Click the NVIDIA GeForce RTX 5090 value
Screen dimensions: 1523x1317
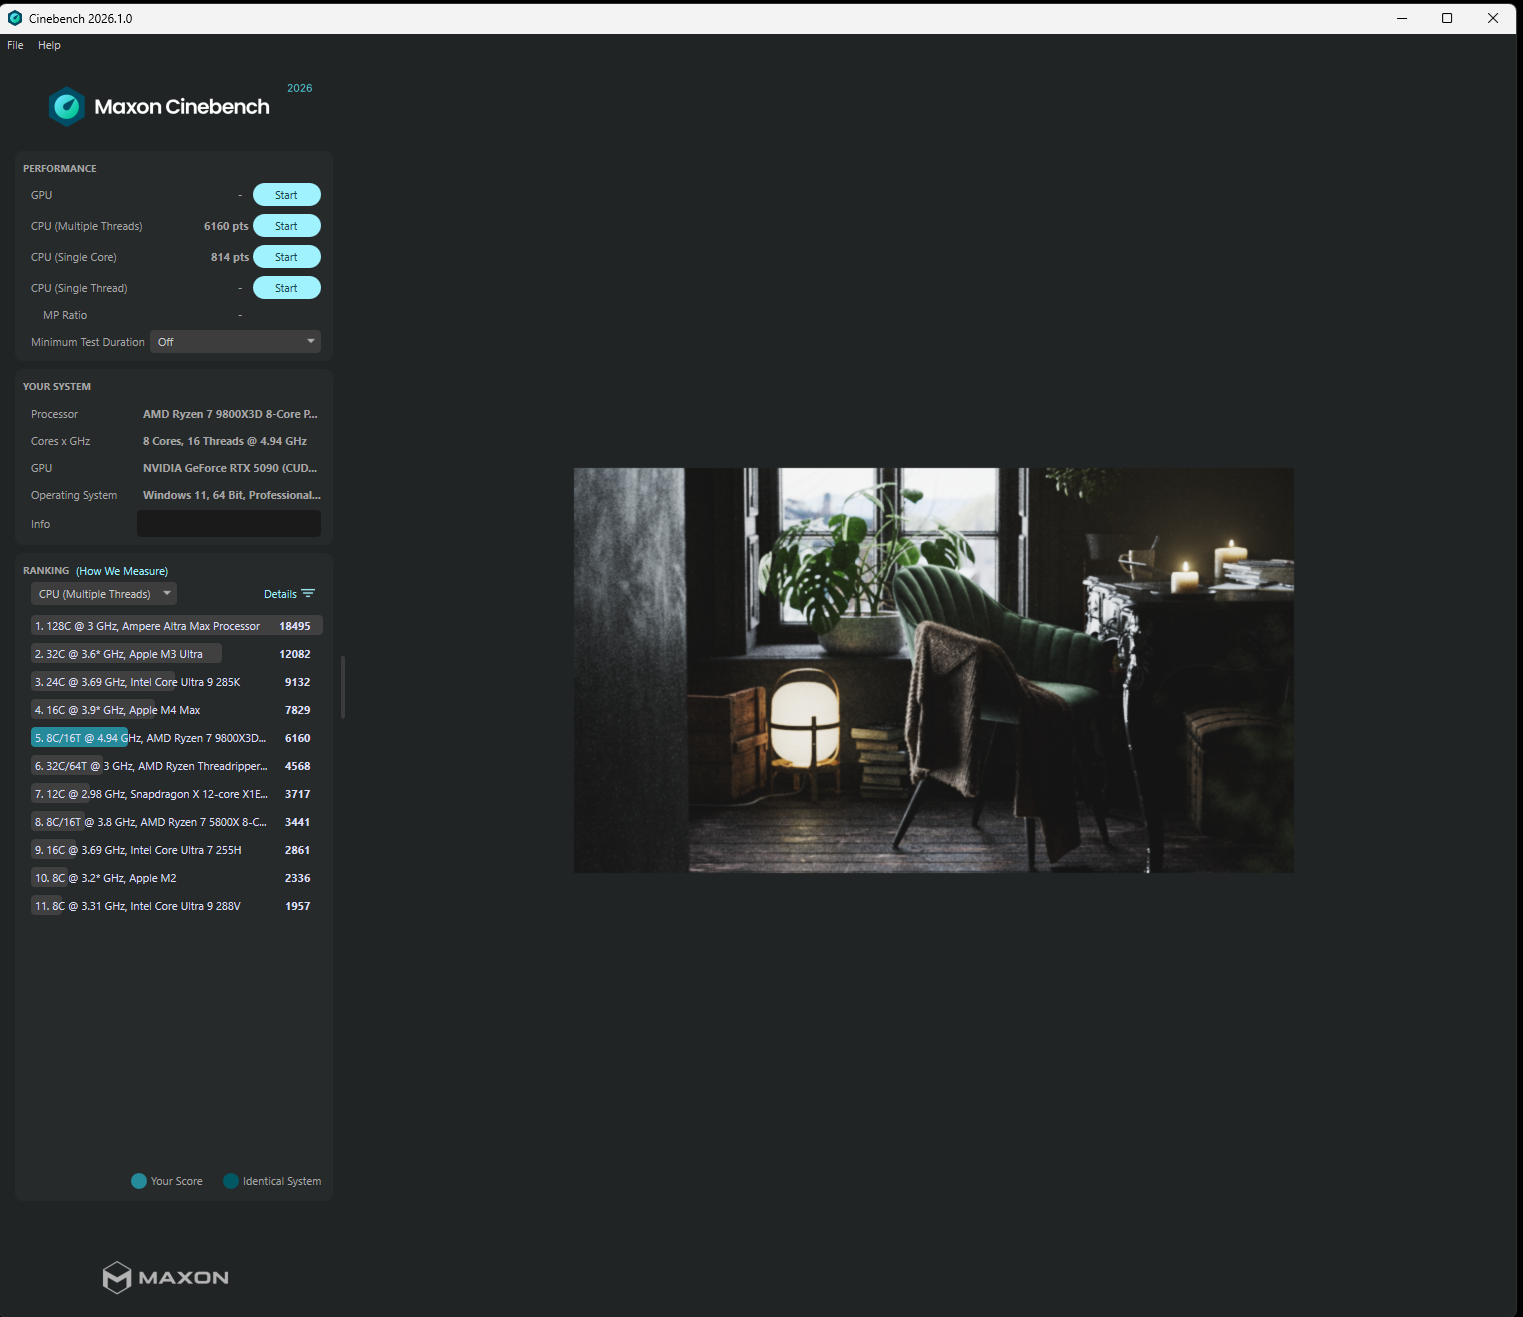click(x=230, y=468)
